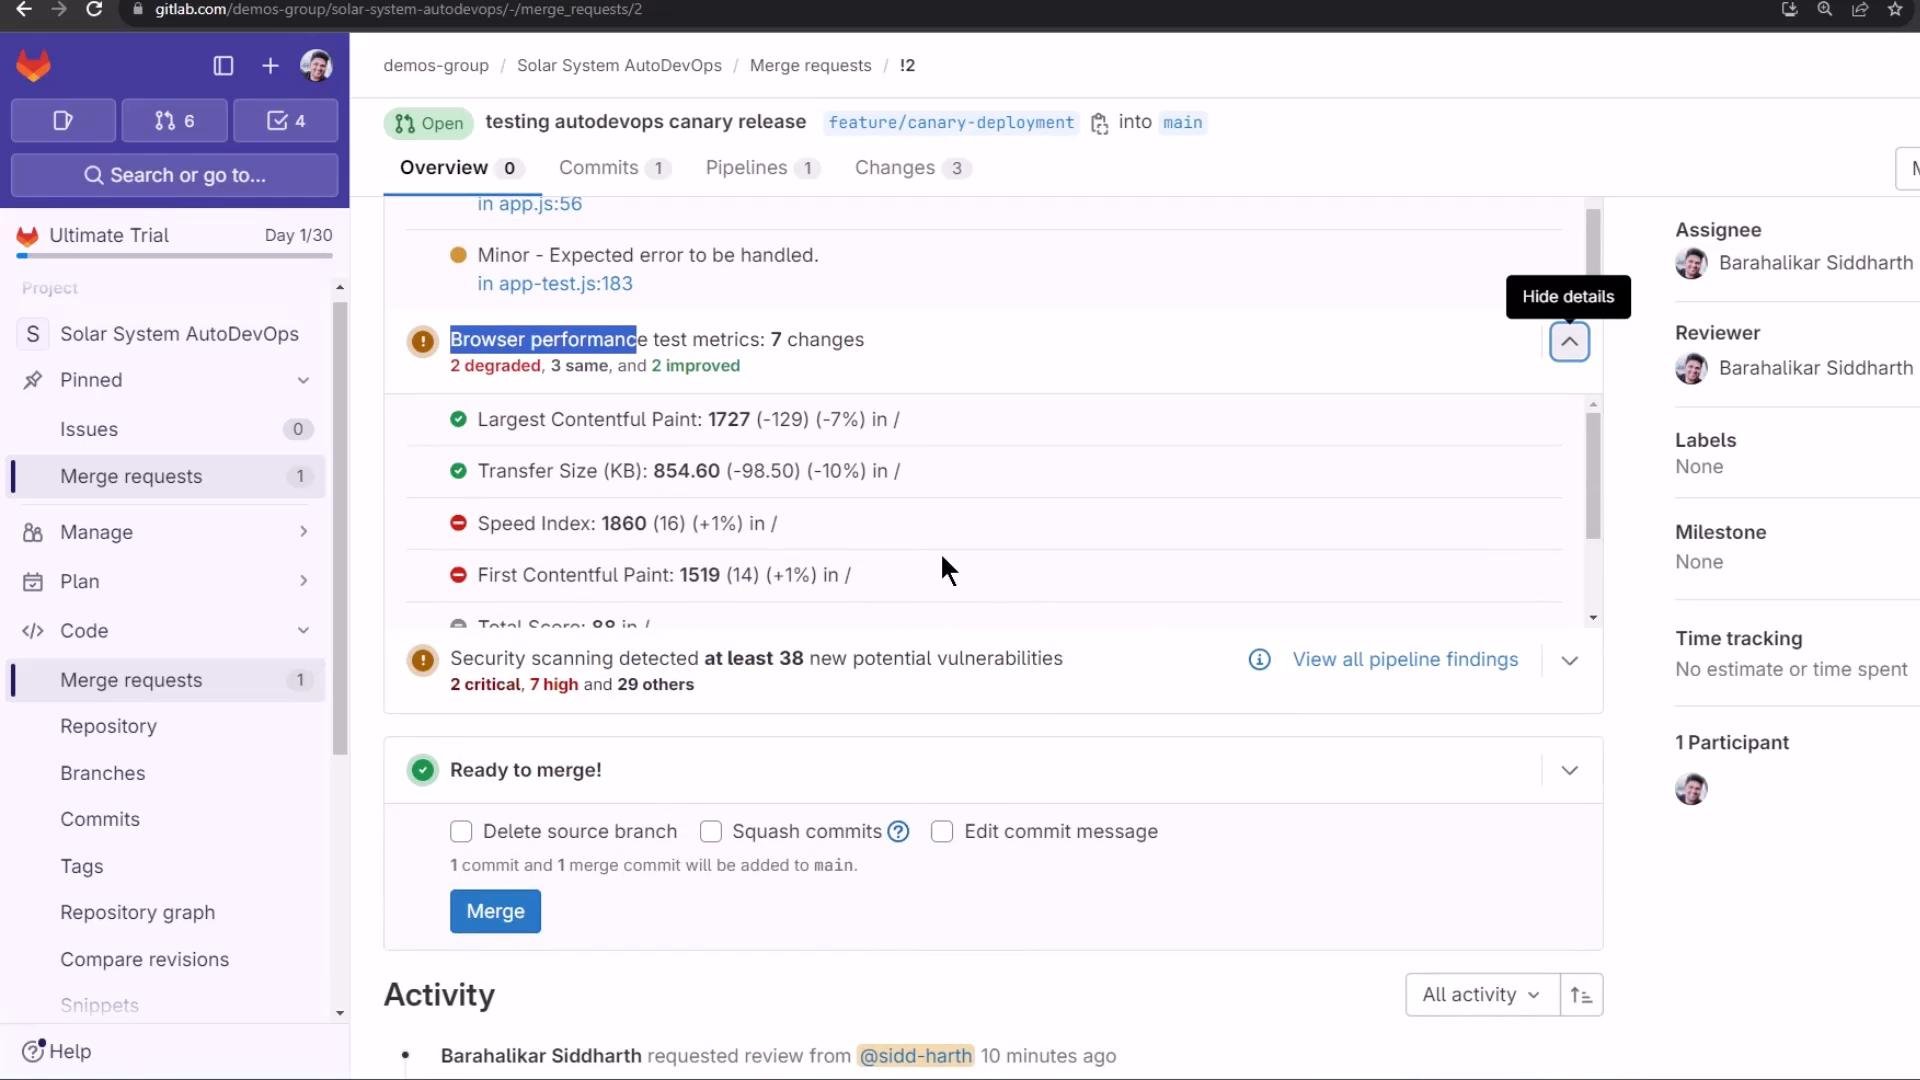Expand the security scanning findings chevron
This screenshot has height=1080, width=1920.
point(1570,661)
